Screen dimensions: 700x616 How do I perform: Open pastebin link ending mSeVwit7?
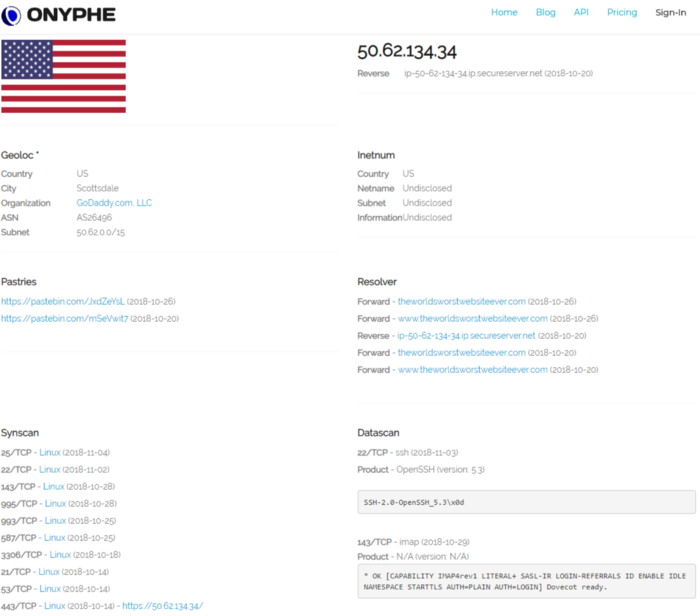(x=65, y=318)
